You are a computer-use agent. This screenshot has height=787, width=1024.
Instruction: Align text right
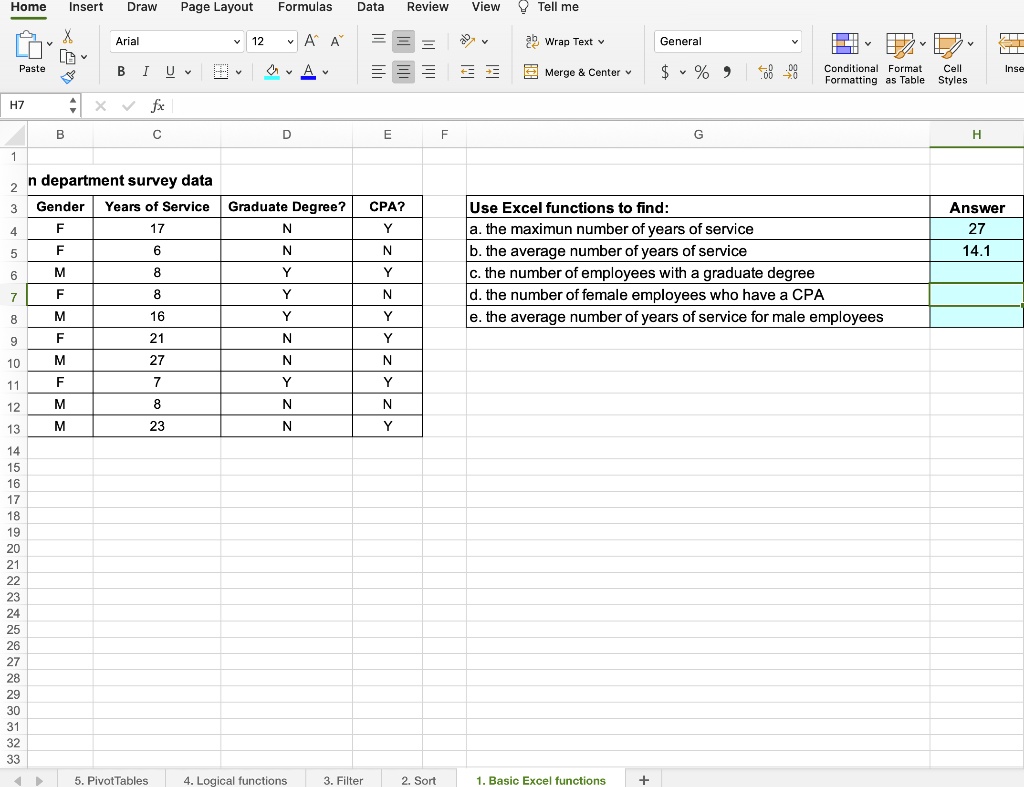pyautogui.click(x=428, y=72)
